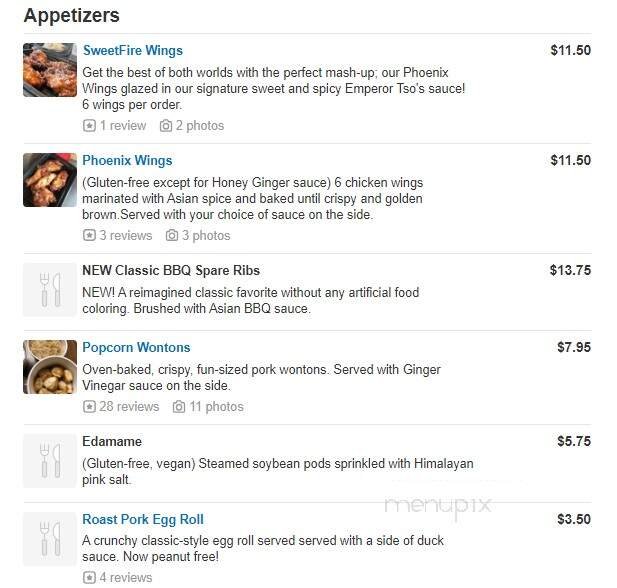Click the placeholder icon for Roast Pork Egg Roll
The image size is (617, 588).
50,539
